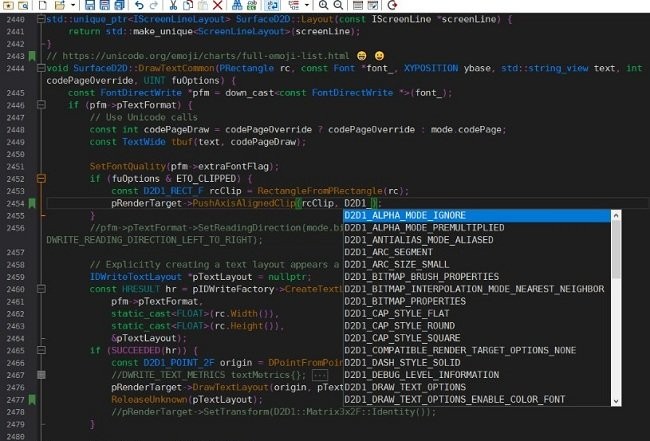Open Find with the binoculars icon
The image size is (650, 441).
[x=236, y=5]
